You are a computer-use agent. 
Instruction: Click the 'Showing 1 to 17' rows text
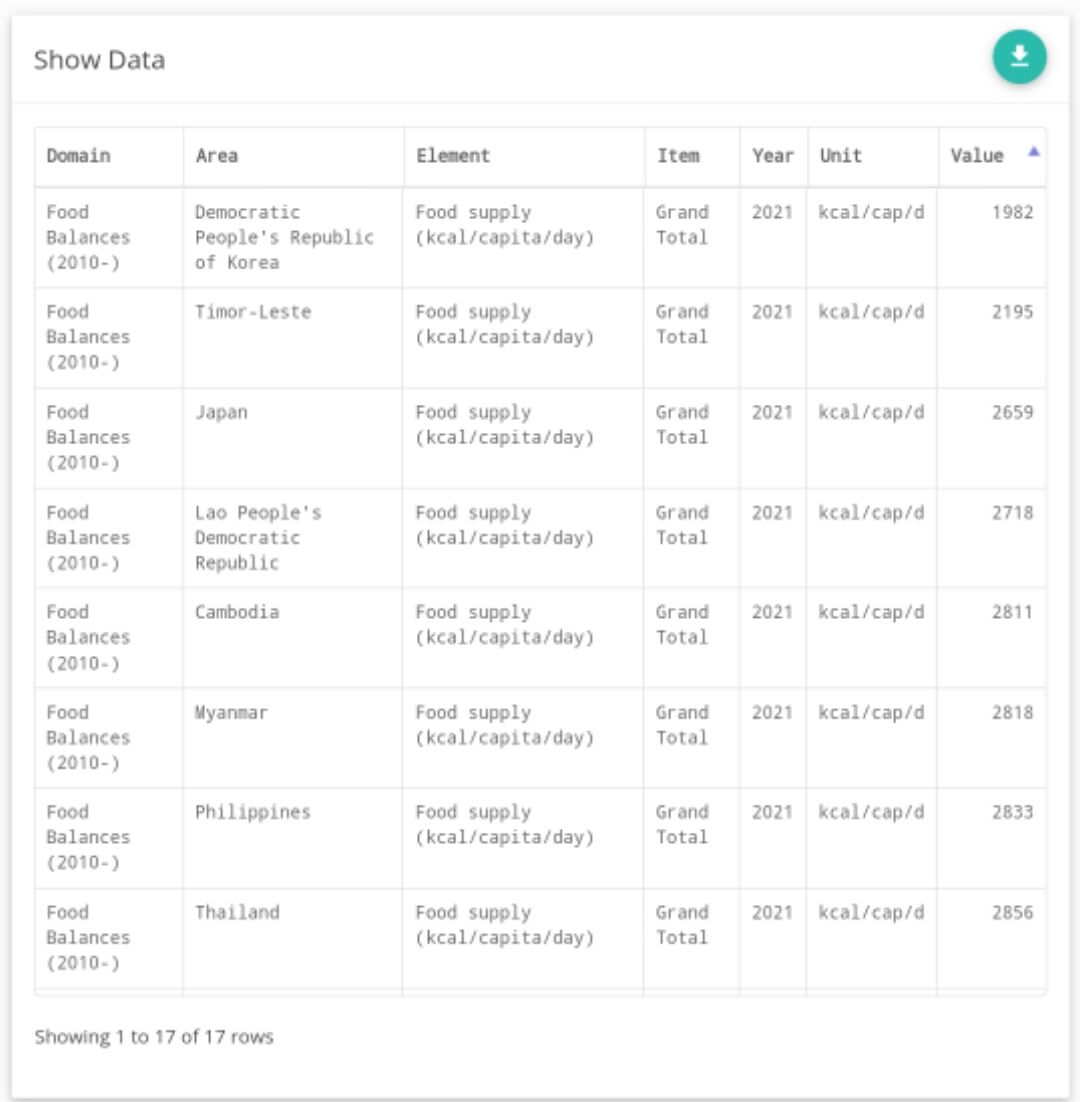[154, 1037]
